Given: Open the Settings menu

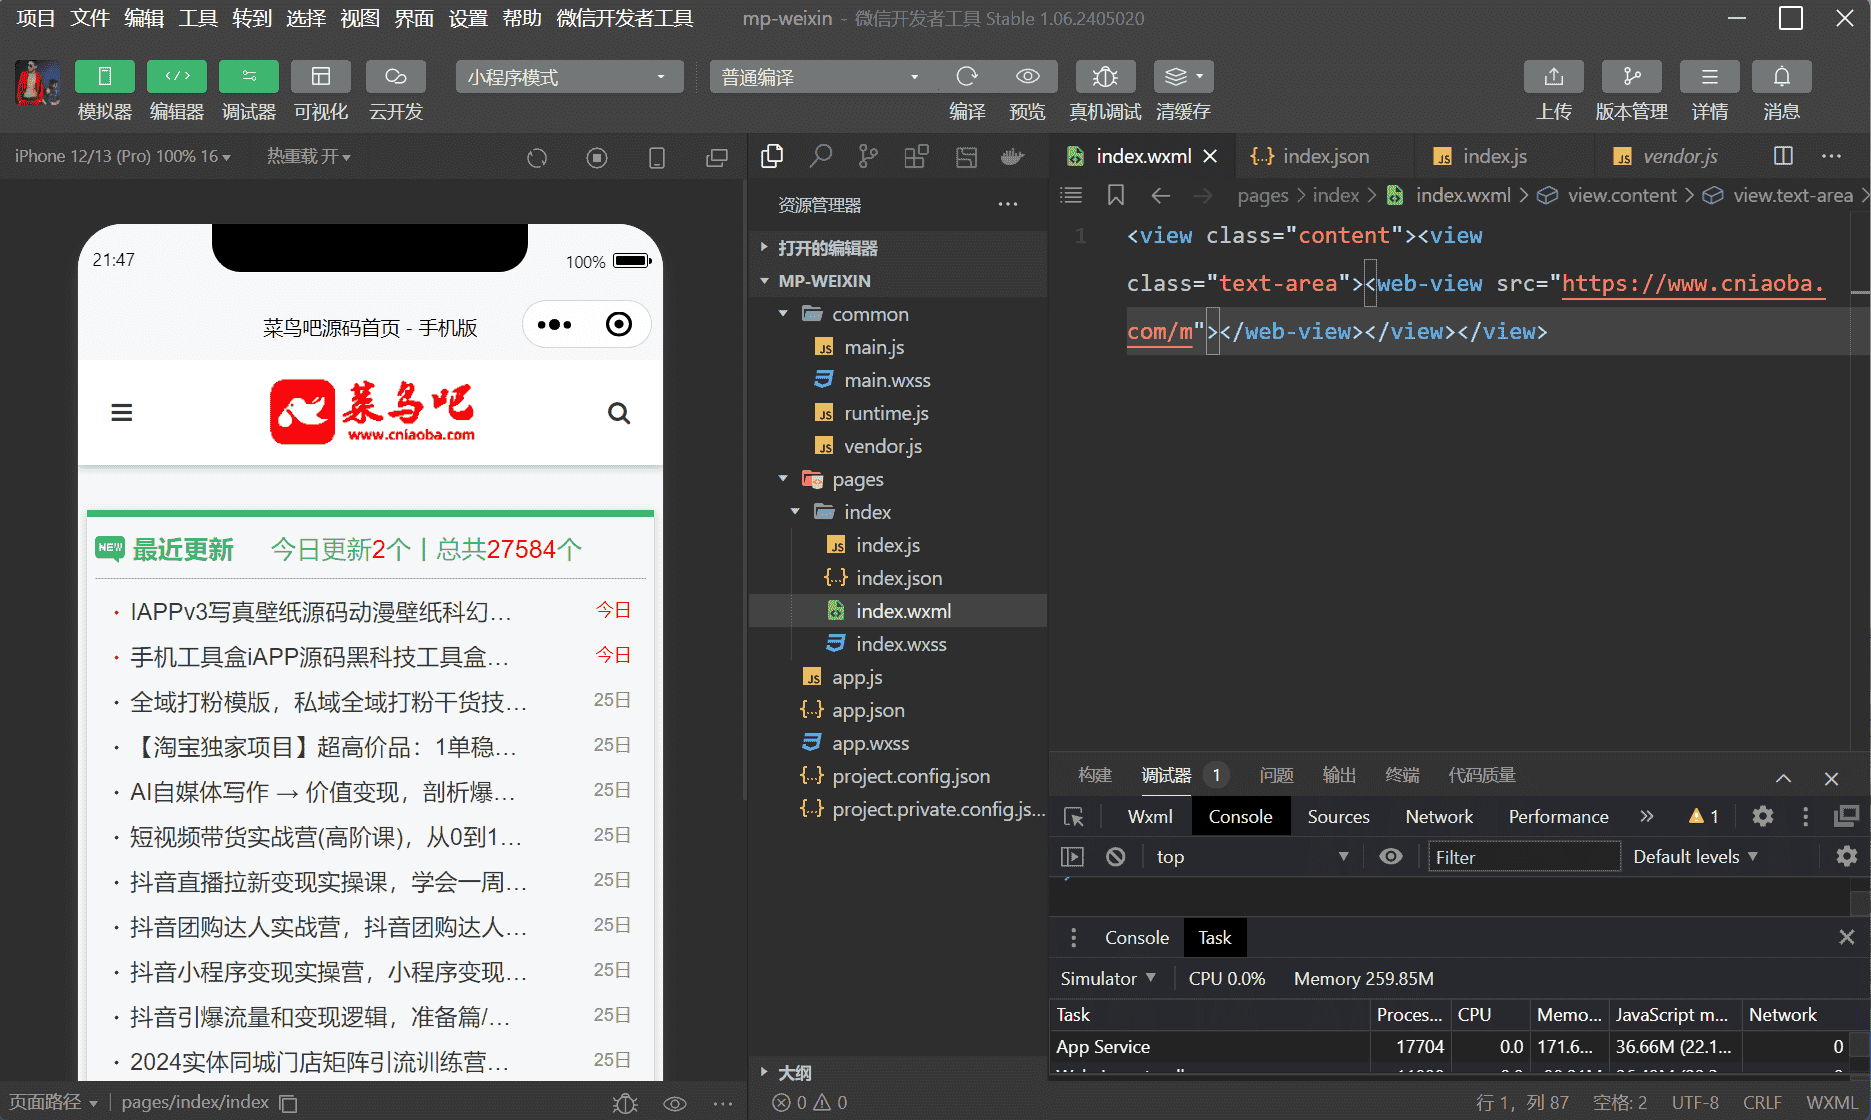Looking at the screenshot, I should 467,18.
